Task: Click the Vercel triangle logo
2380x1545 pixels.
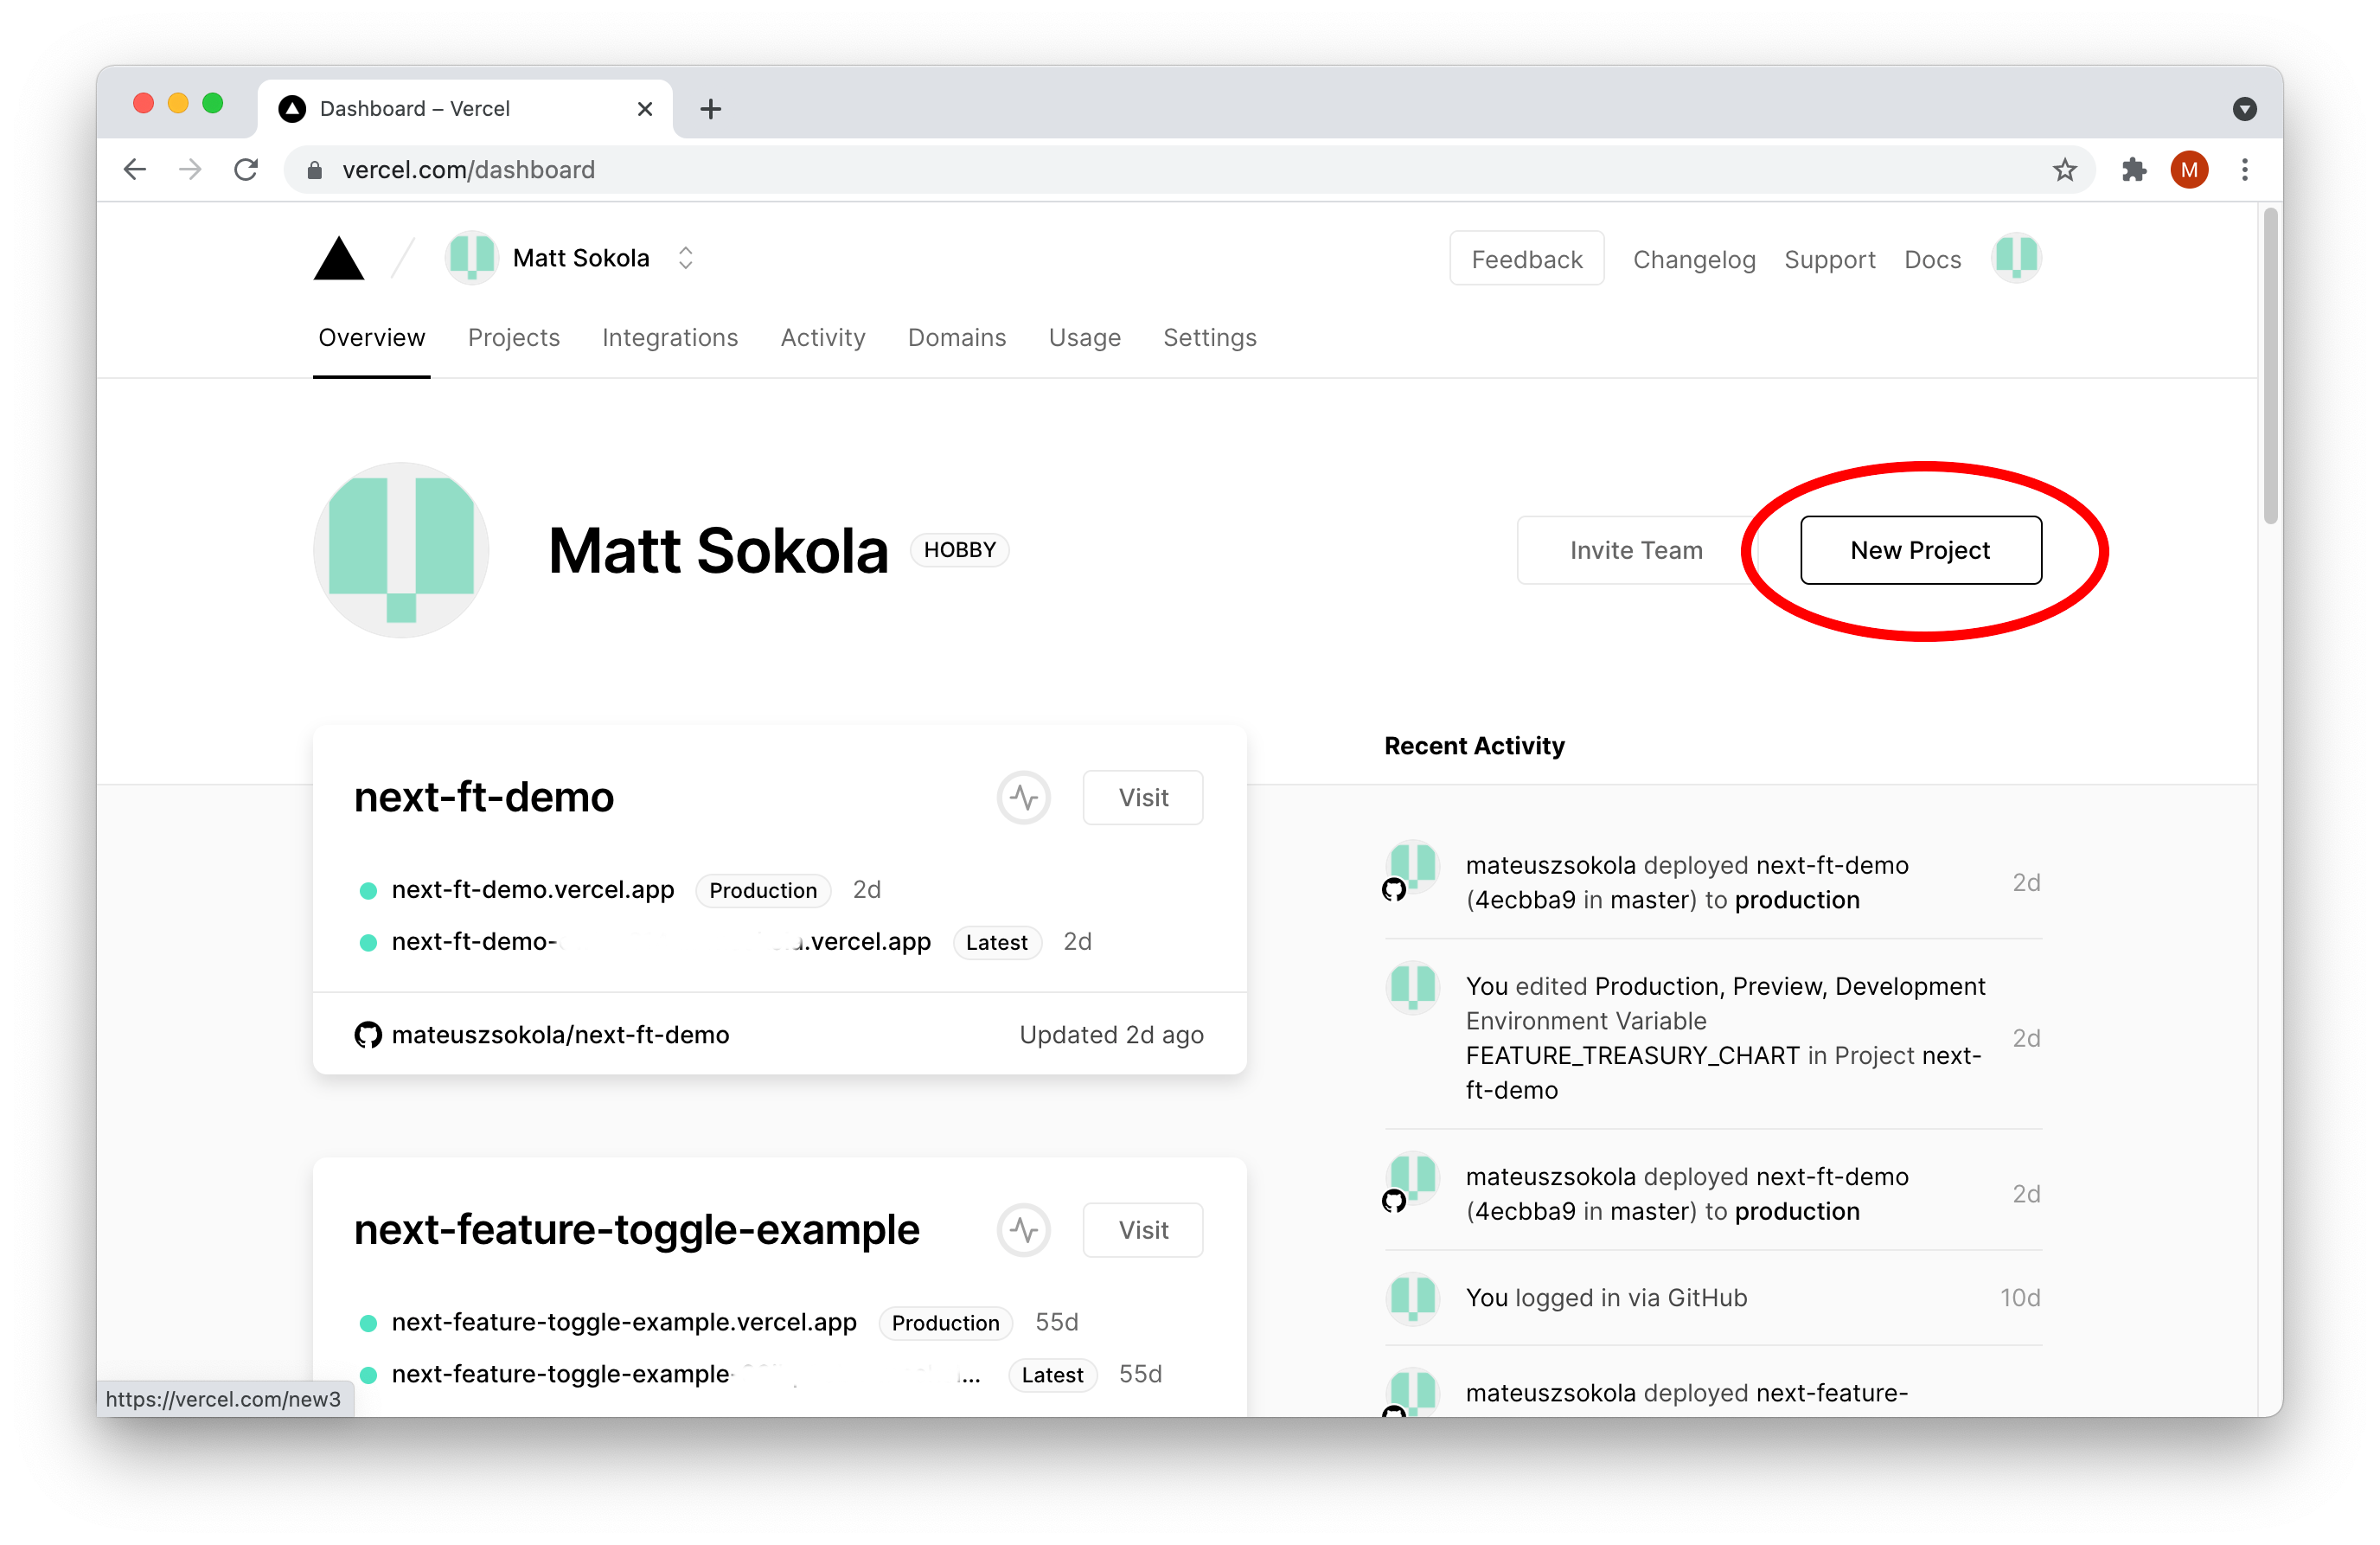Action: click(339, 259)
